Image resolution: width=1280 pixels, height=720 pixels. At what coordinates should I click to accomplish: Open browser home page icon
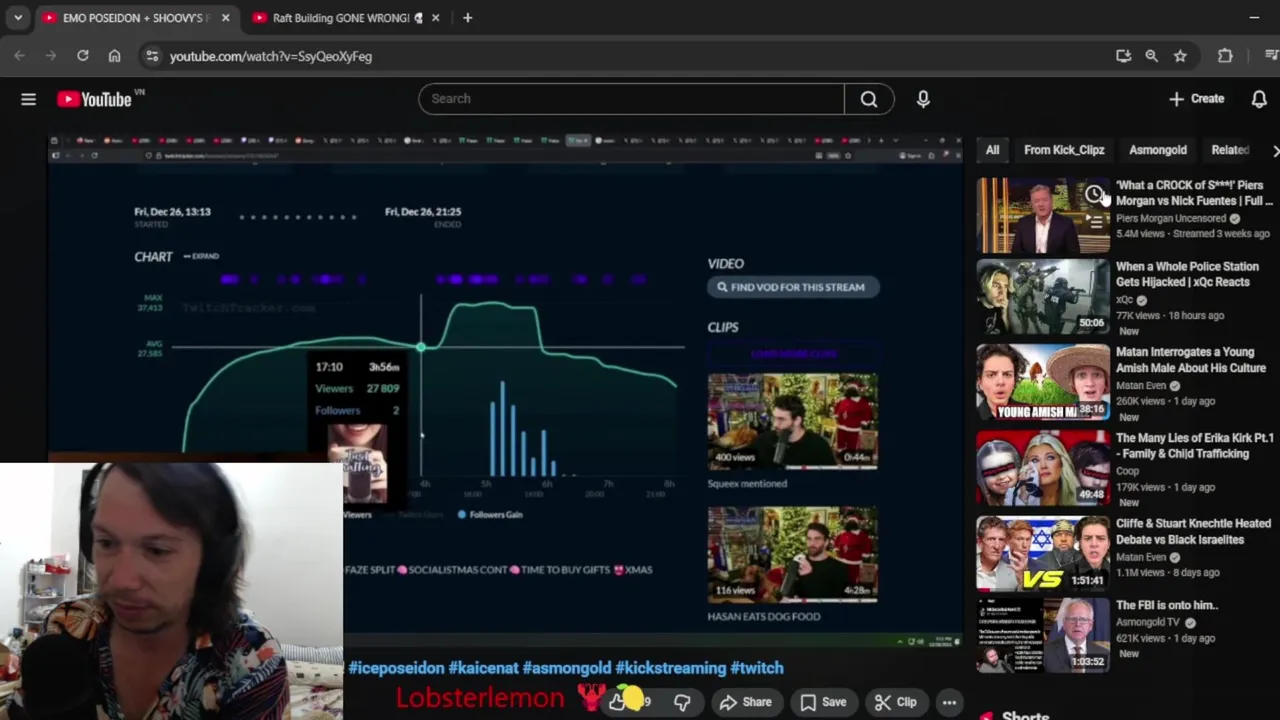(114, 56)
